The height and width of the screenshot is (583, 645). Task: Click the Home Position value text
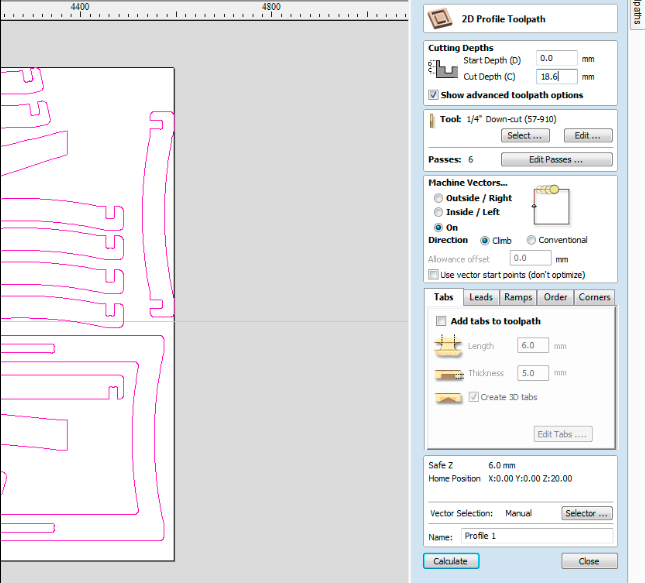(x=530, y=479)
